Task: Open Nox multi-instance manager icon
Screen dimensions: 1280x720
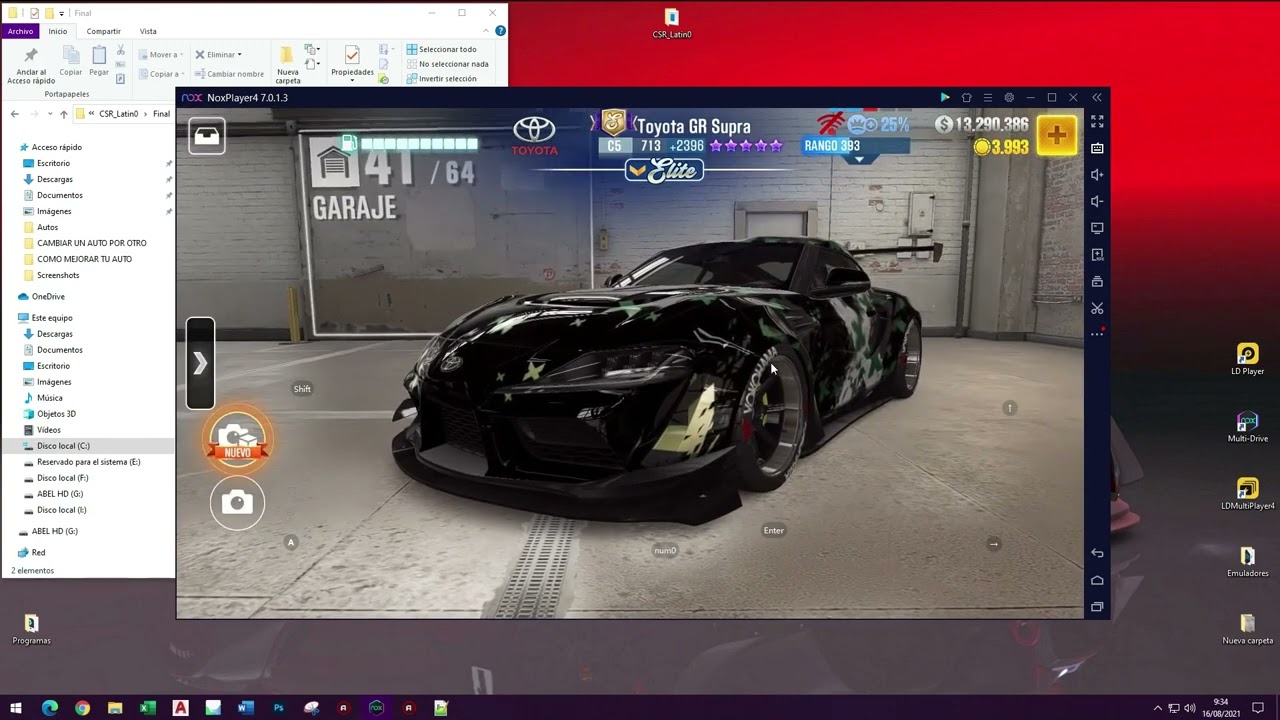Action: [x=1097, y=281]
